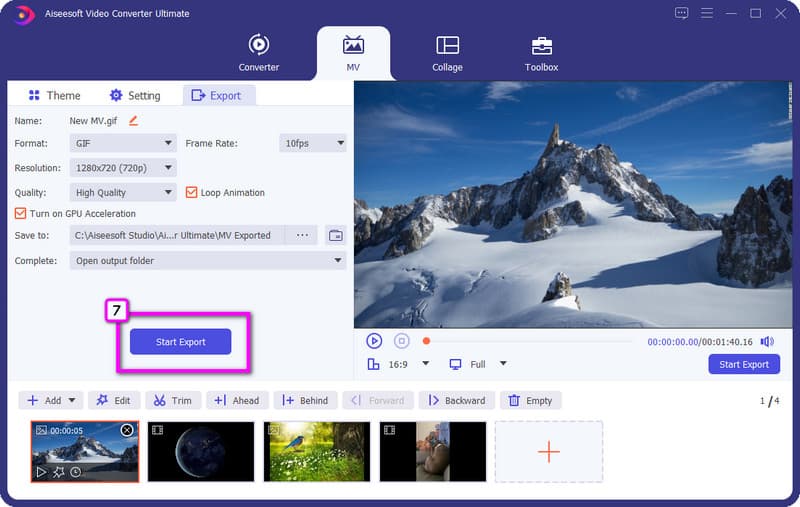Open the feedback chat icon in title bar

coord(681,13)
